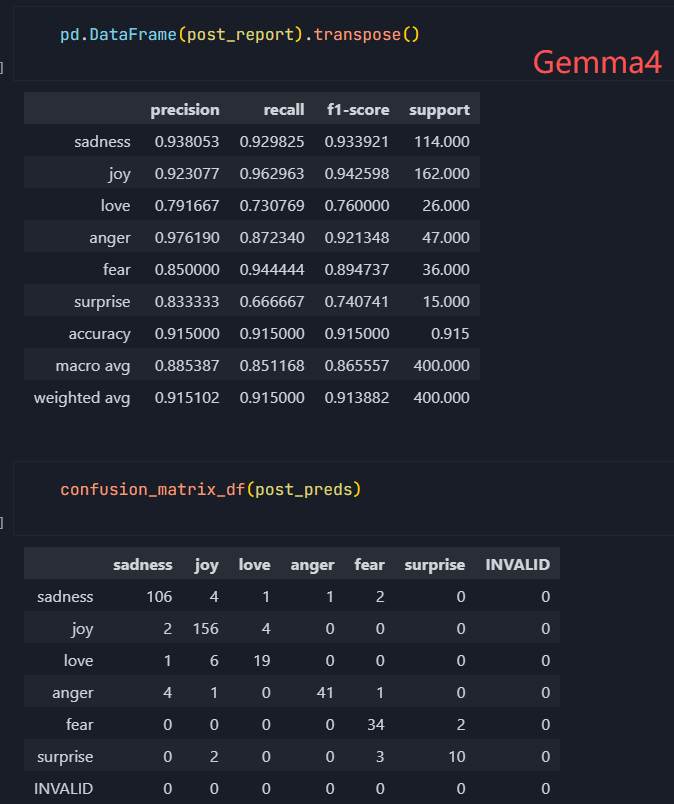Select surprise f1-score value 0.740741
Image resolution: width=674 pixels, height=804 pixels.
(357, 302)
